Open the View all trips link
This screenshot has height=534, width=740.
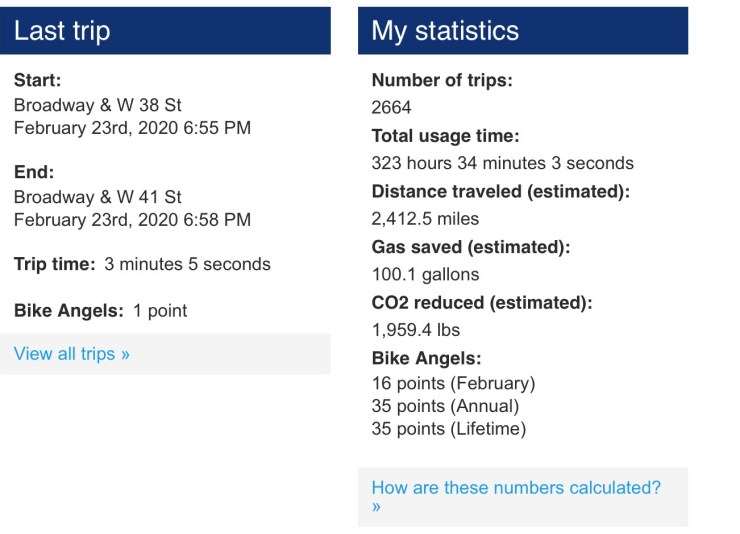(72, 354)
